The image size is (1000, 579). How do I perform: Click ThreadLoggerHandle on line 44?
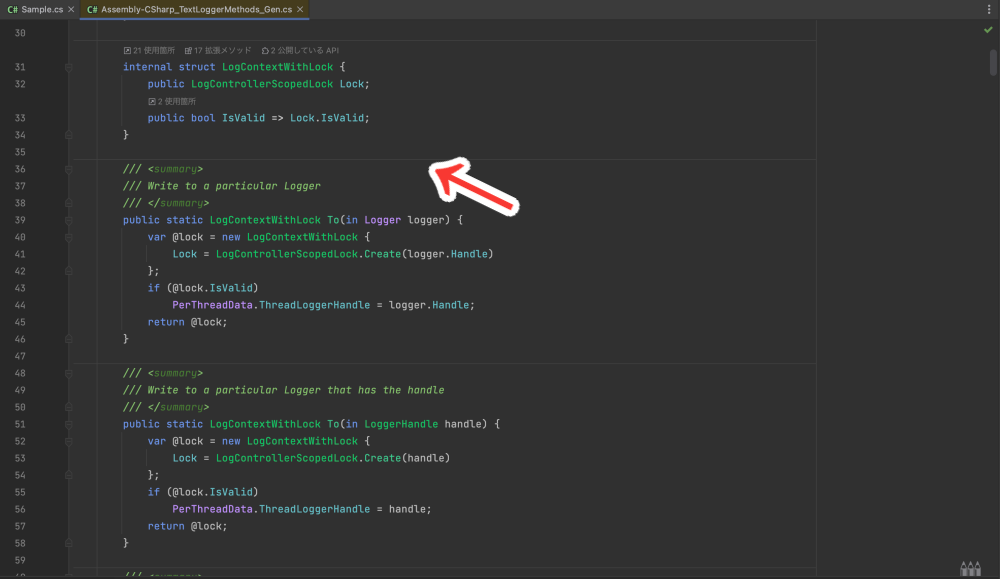coord(314,305)
